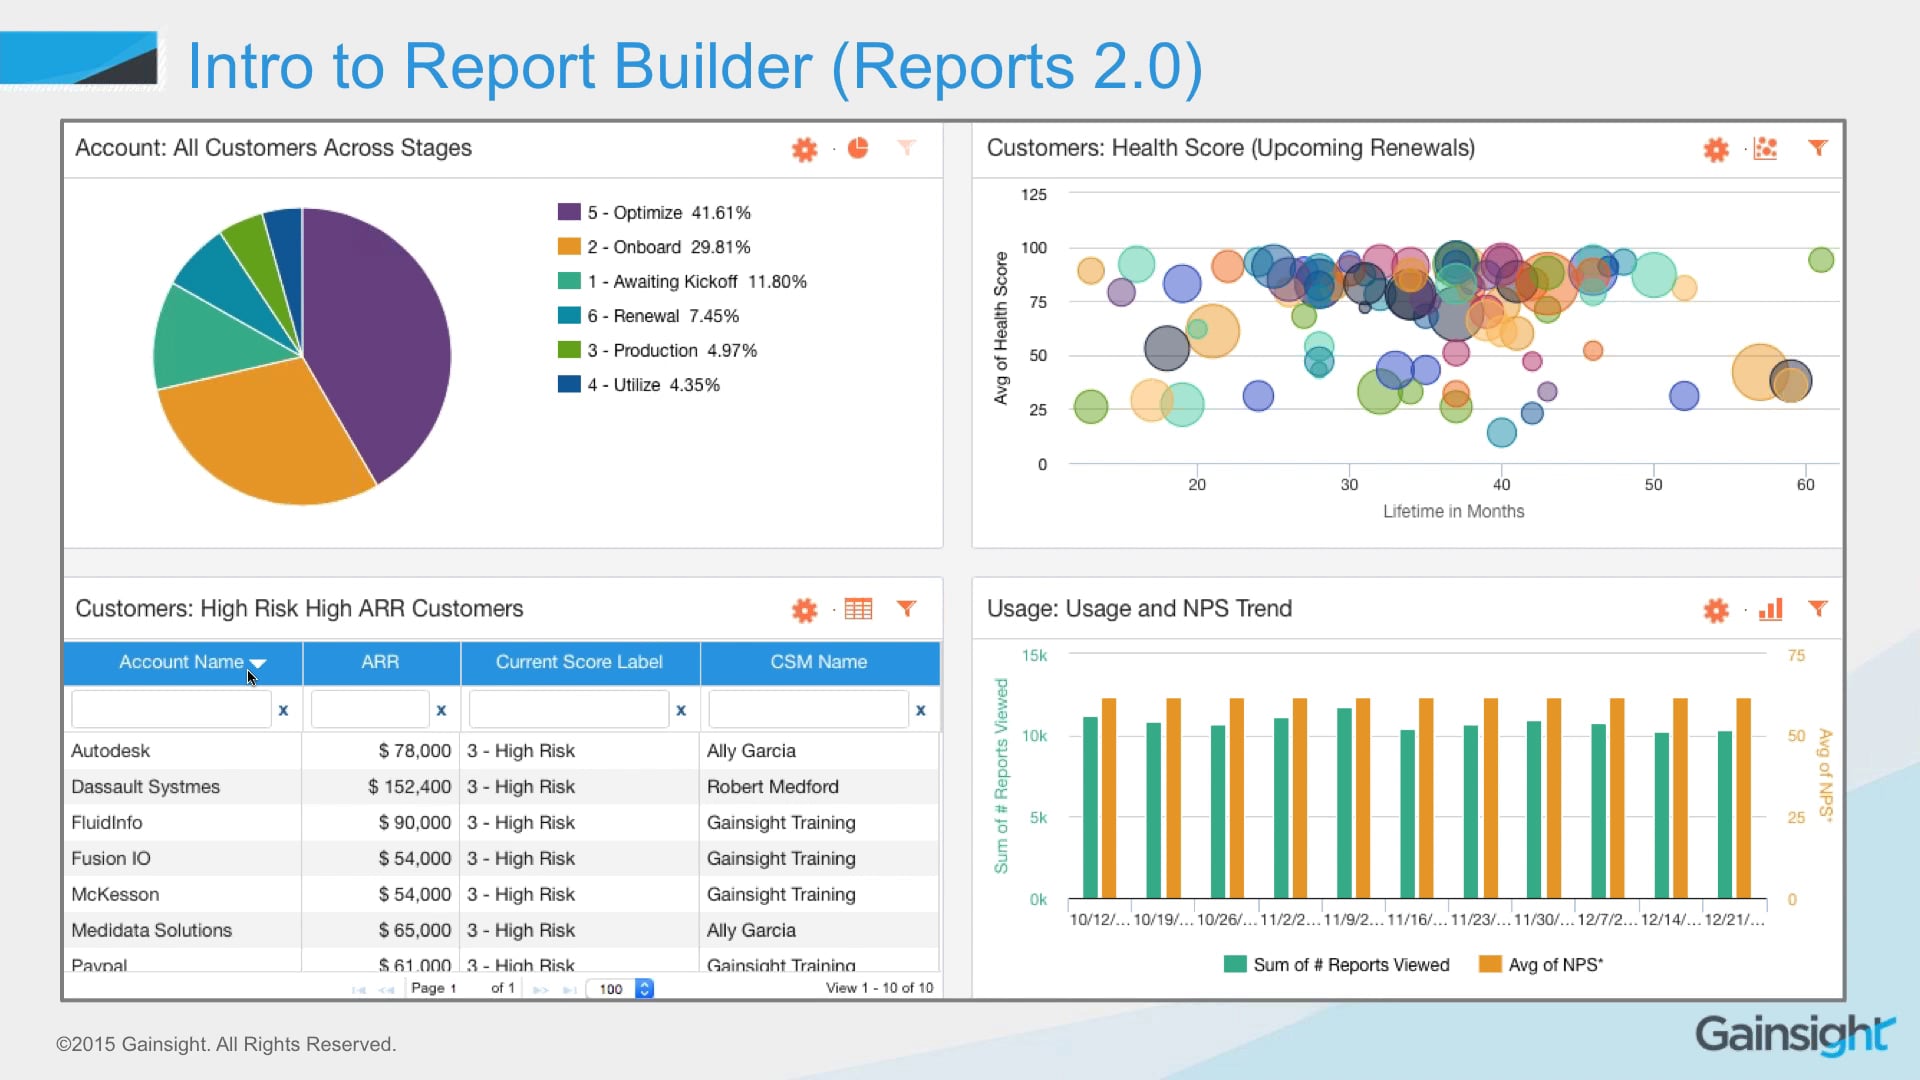Toggle 2 - Onboard orange legend swatch
1920x1080 pixels.
tap(569, 246)
